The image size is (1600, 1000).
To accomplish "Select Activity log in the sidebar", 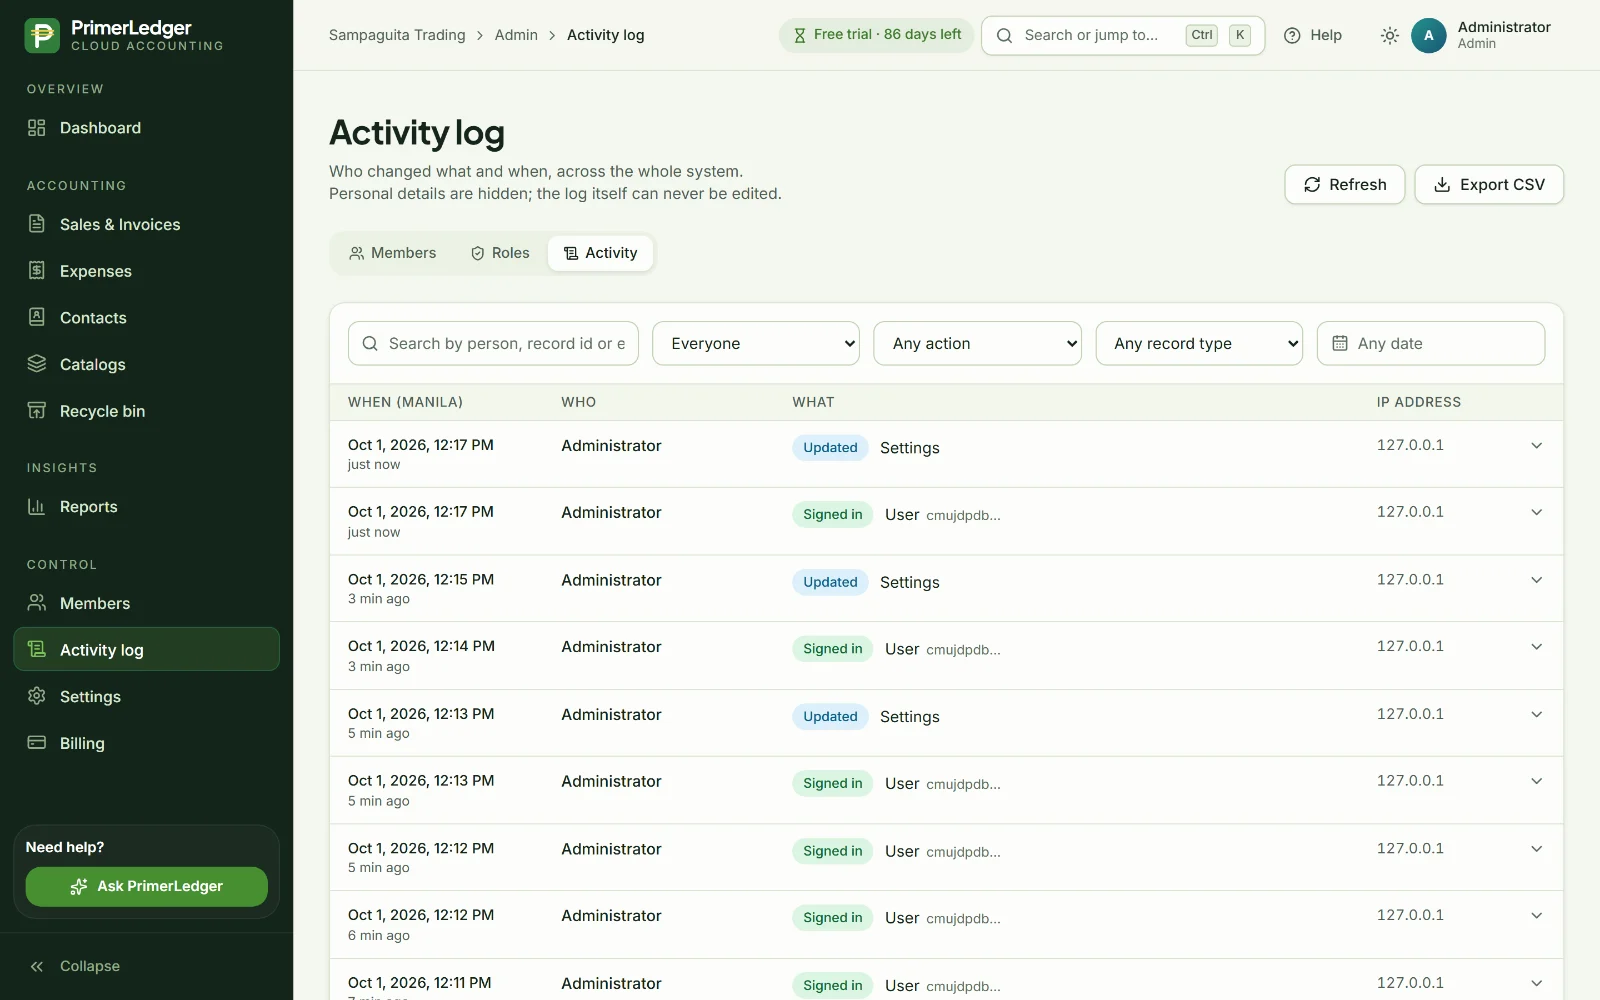I will tap(146, 650).
